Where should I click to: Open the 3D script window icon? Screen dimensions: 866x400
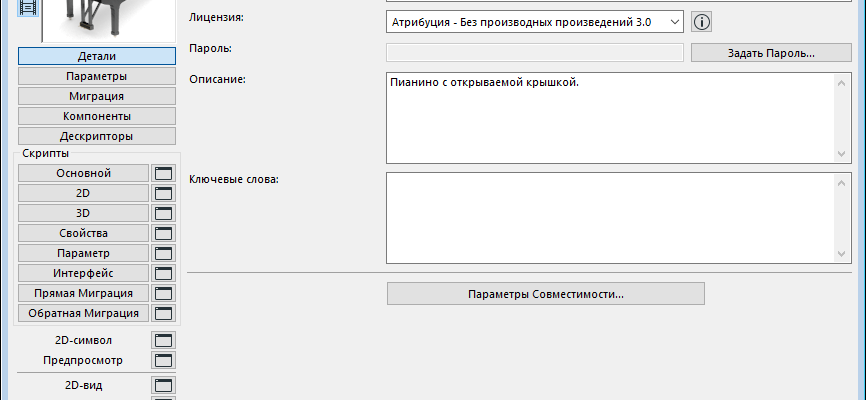[x=162, y=214]
